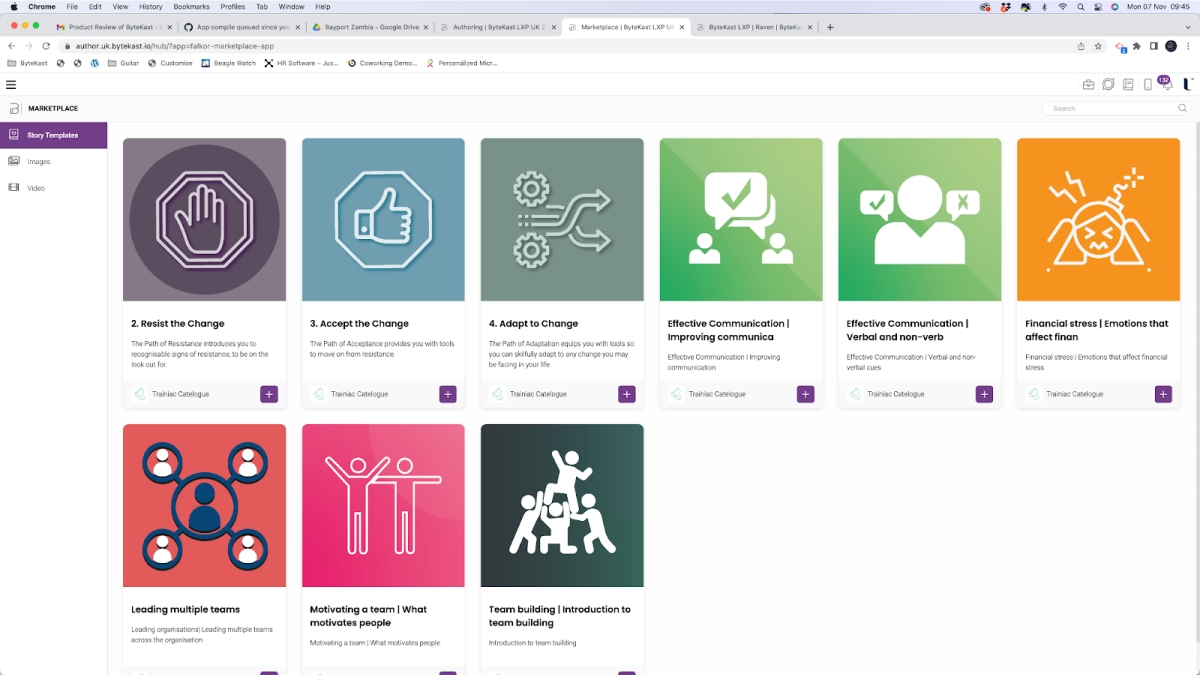Screen dimensions: 1200x675
Task: Click Trainiac Catalogue under Financial stress
Action: click(1075, 394)
